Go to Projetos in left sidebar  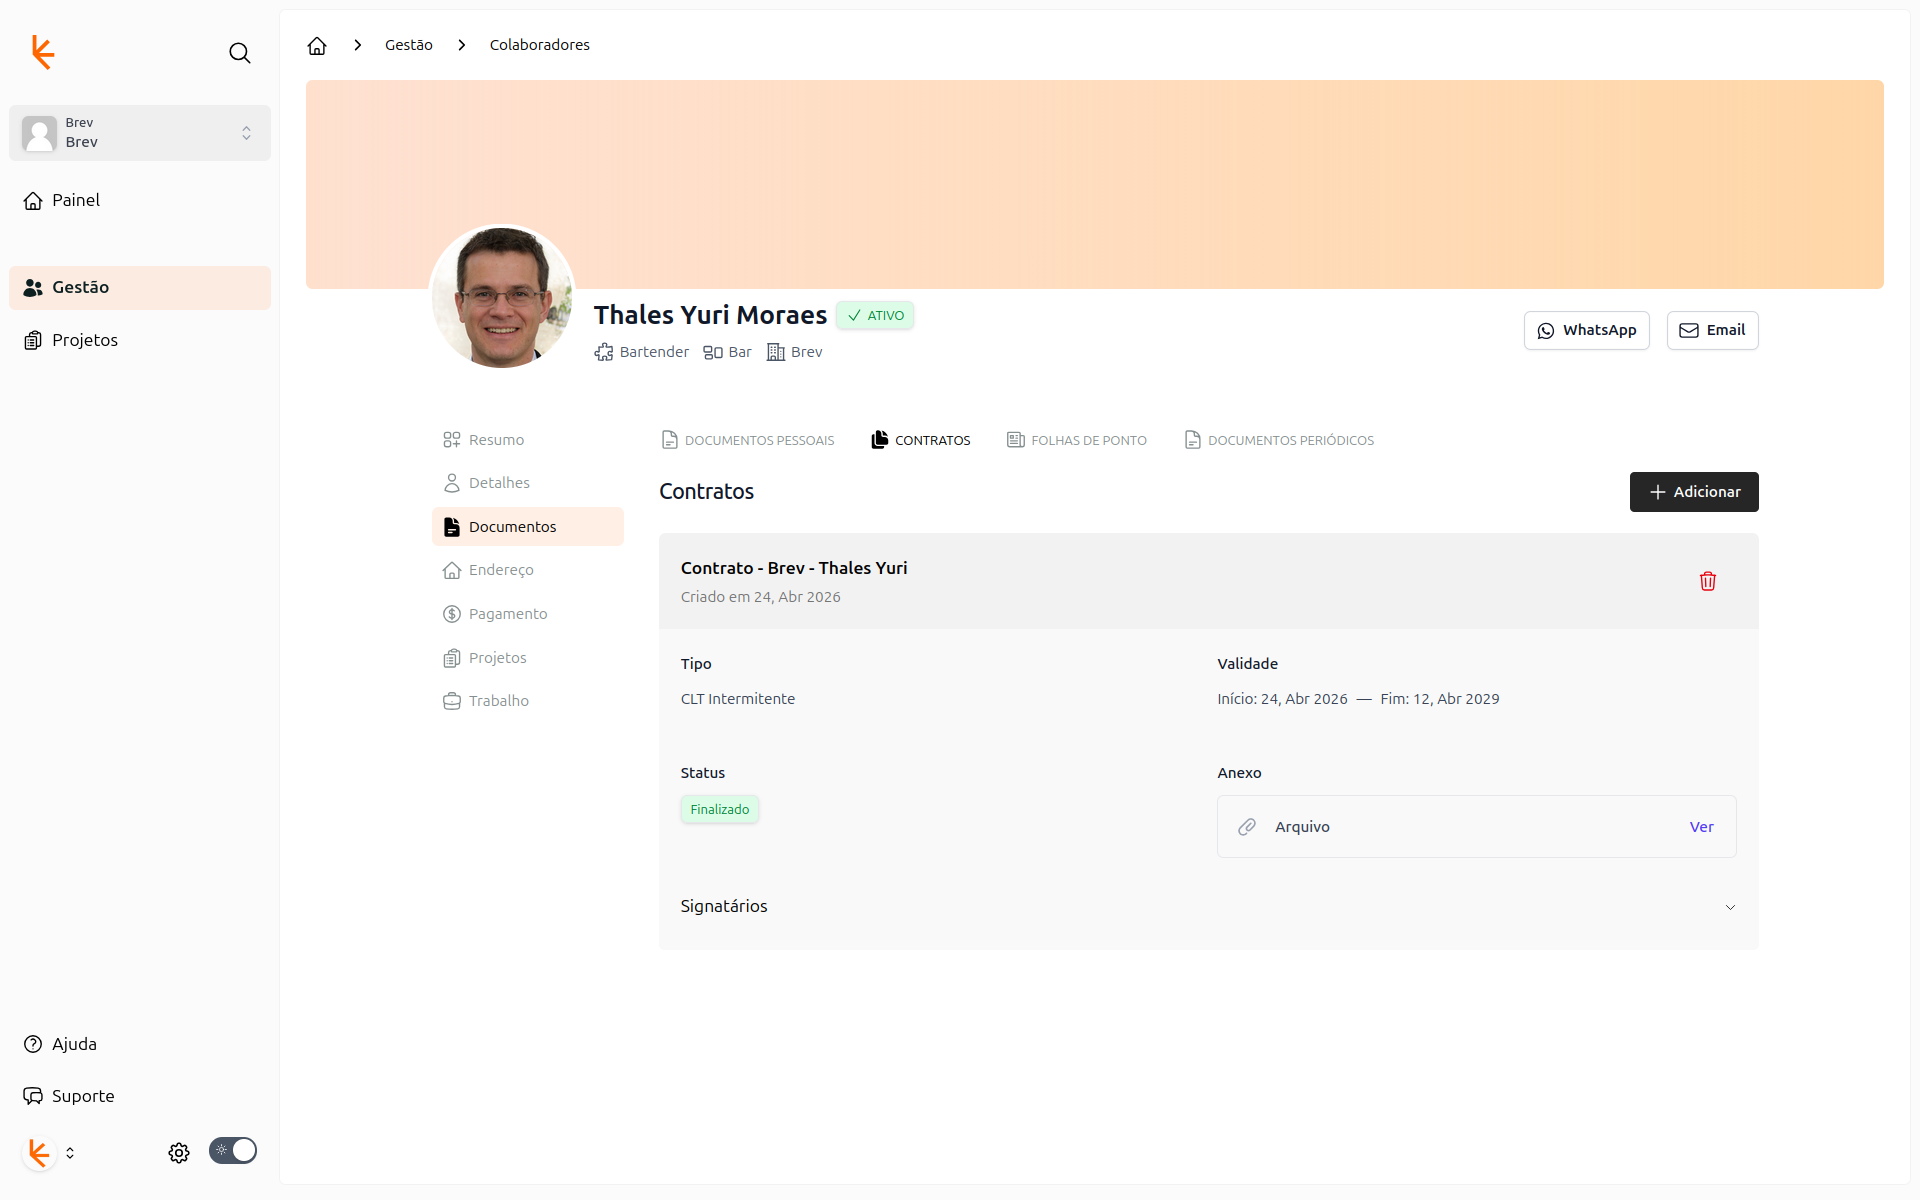tap(84, 340)
